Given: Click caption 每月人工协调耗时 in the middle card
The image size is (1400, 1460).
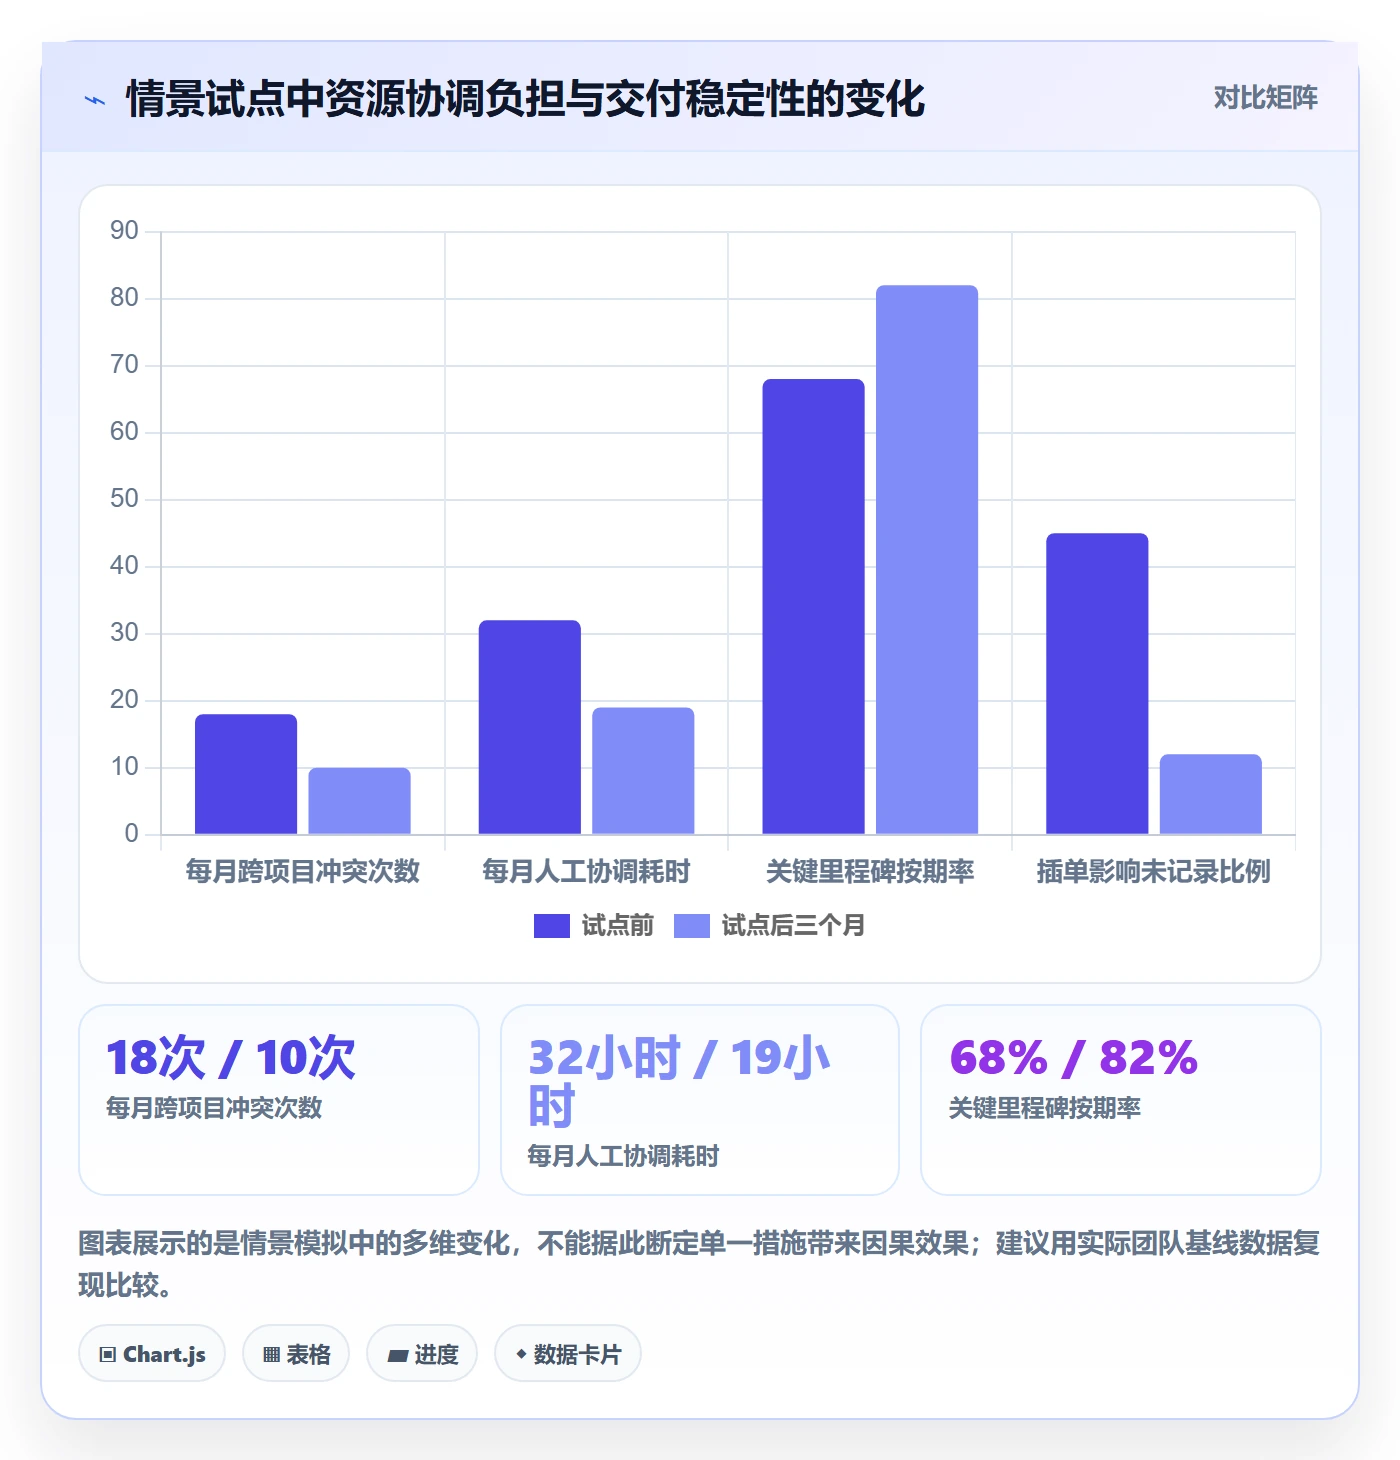Looking at the screenshot, I should (623, 1156).
